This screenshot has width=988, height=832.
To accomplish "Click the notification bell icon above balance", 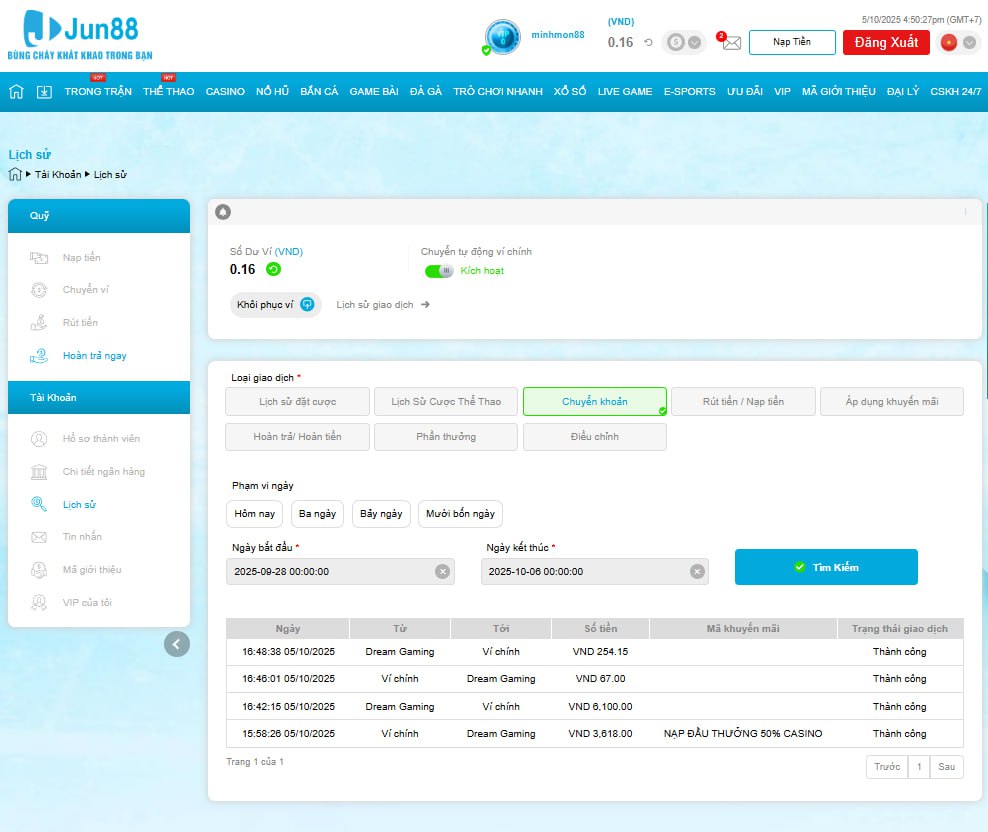I will pos(223,212).
